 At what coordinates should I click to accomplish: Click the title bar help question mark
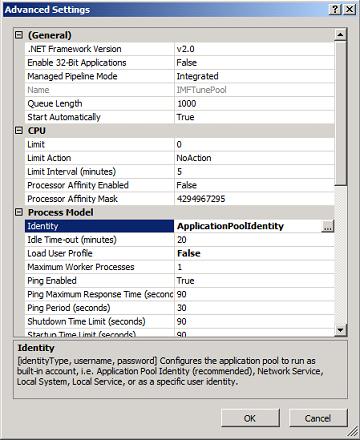point(335,9)
